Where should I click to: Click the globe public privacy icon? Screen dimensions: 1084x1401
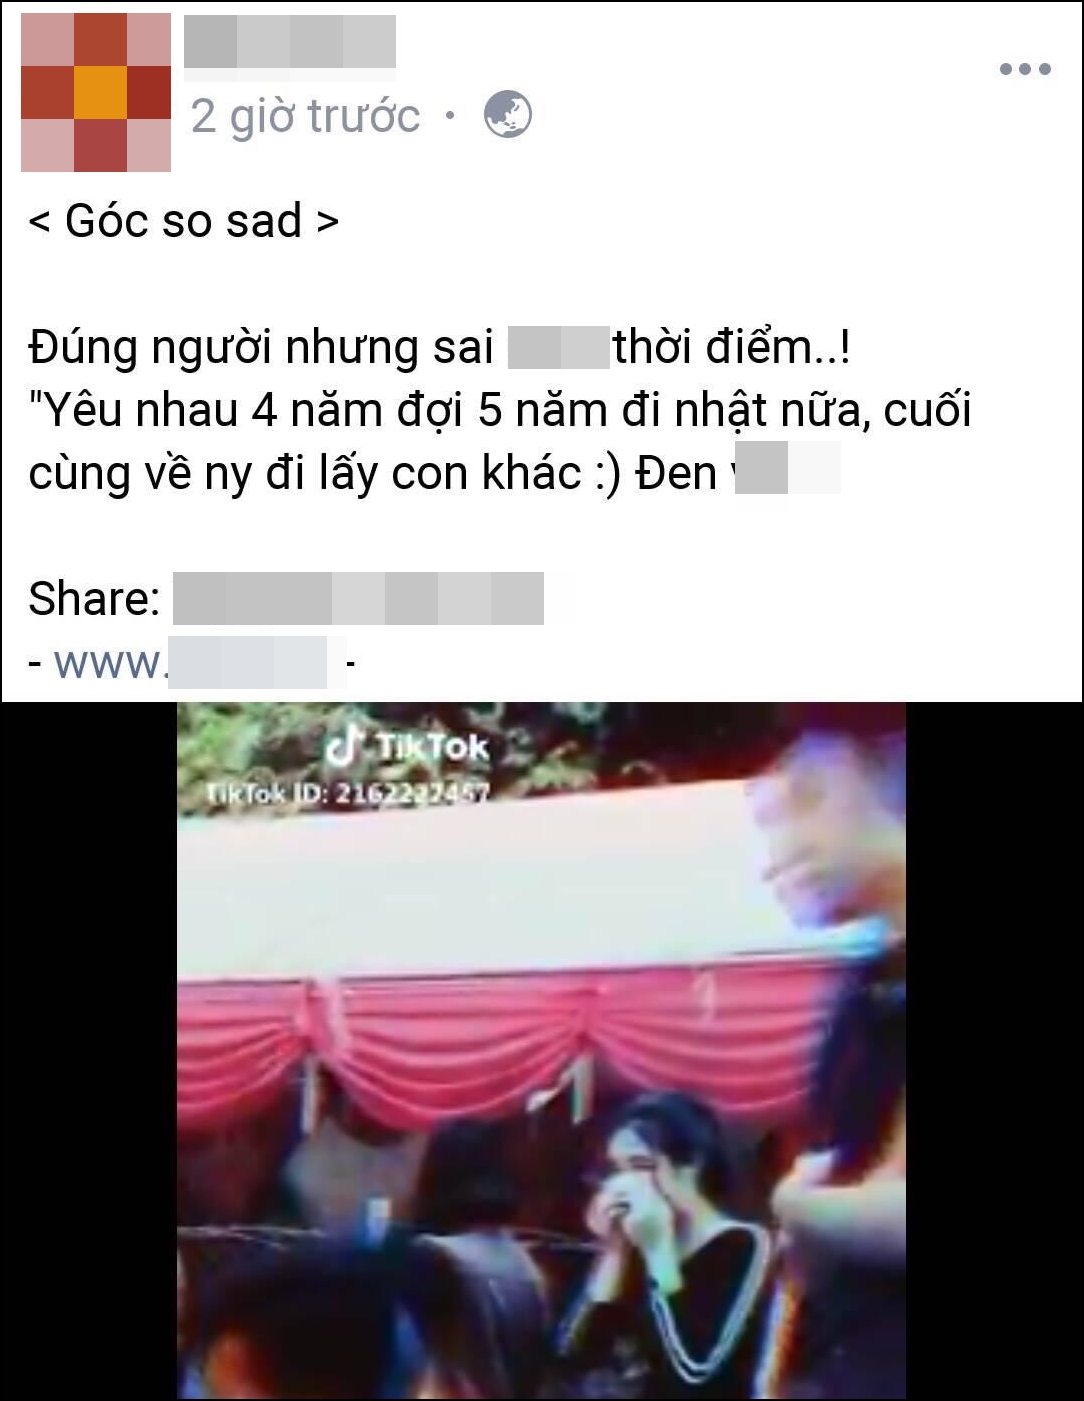pyautogui.click(x=508, y=115)
